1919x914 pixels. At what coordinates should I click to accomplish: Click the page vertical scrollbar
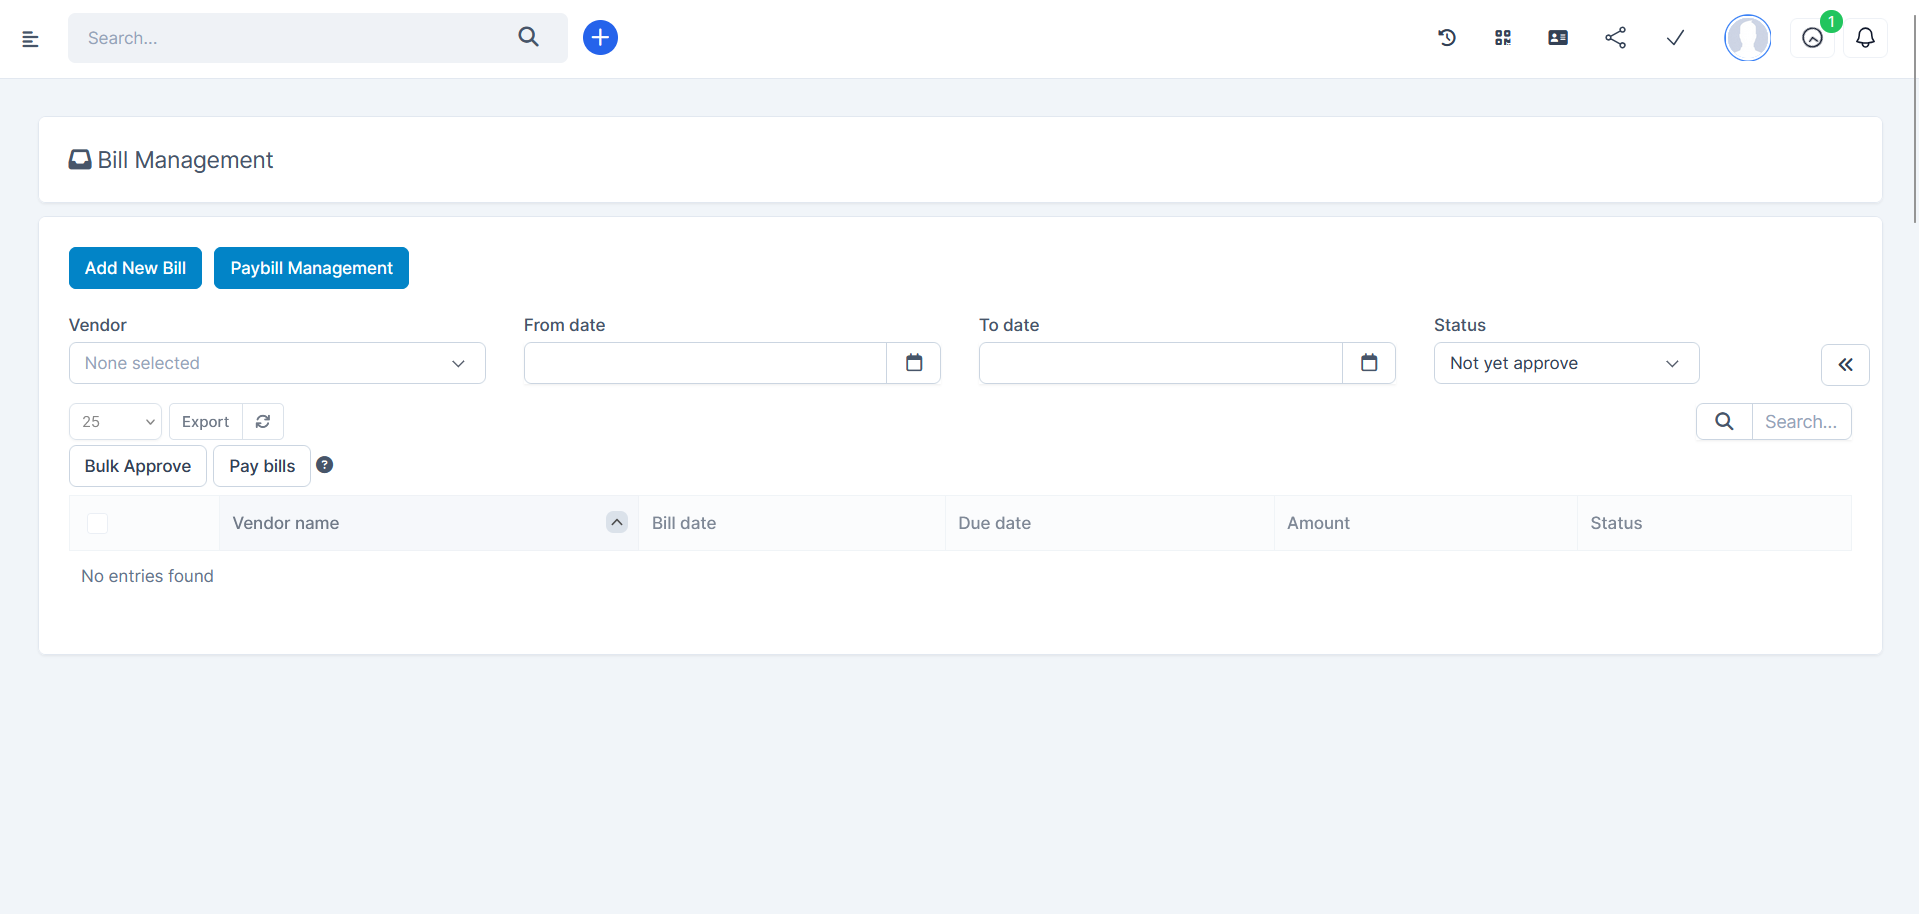1914,120
